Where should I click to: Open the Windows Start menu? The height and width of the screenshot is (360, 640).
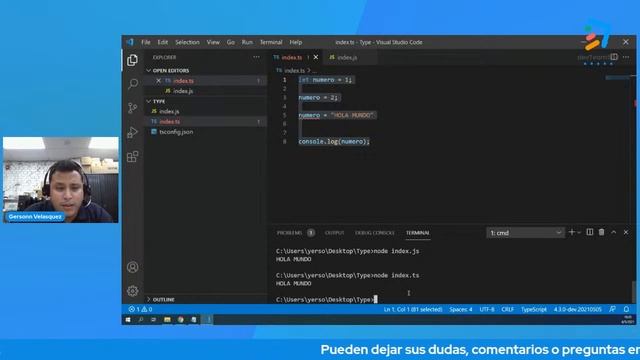128,320
